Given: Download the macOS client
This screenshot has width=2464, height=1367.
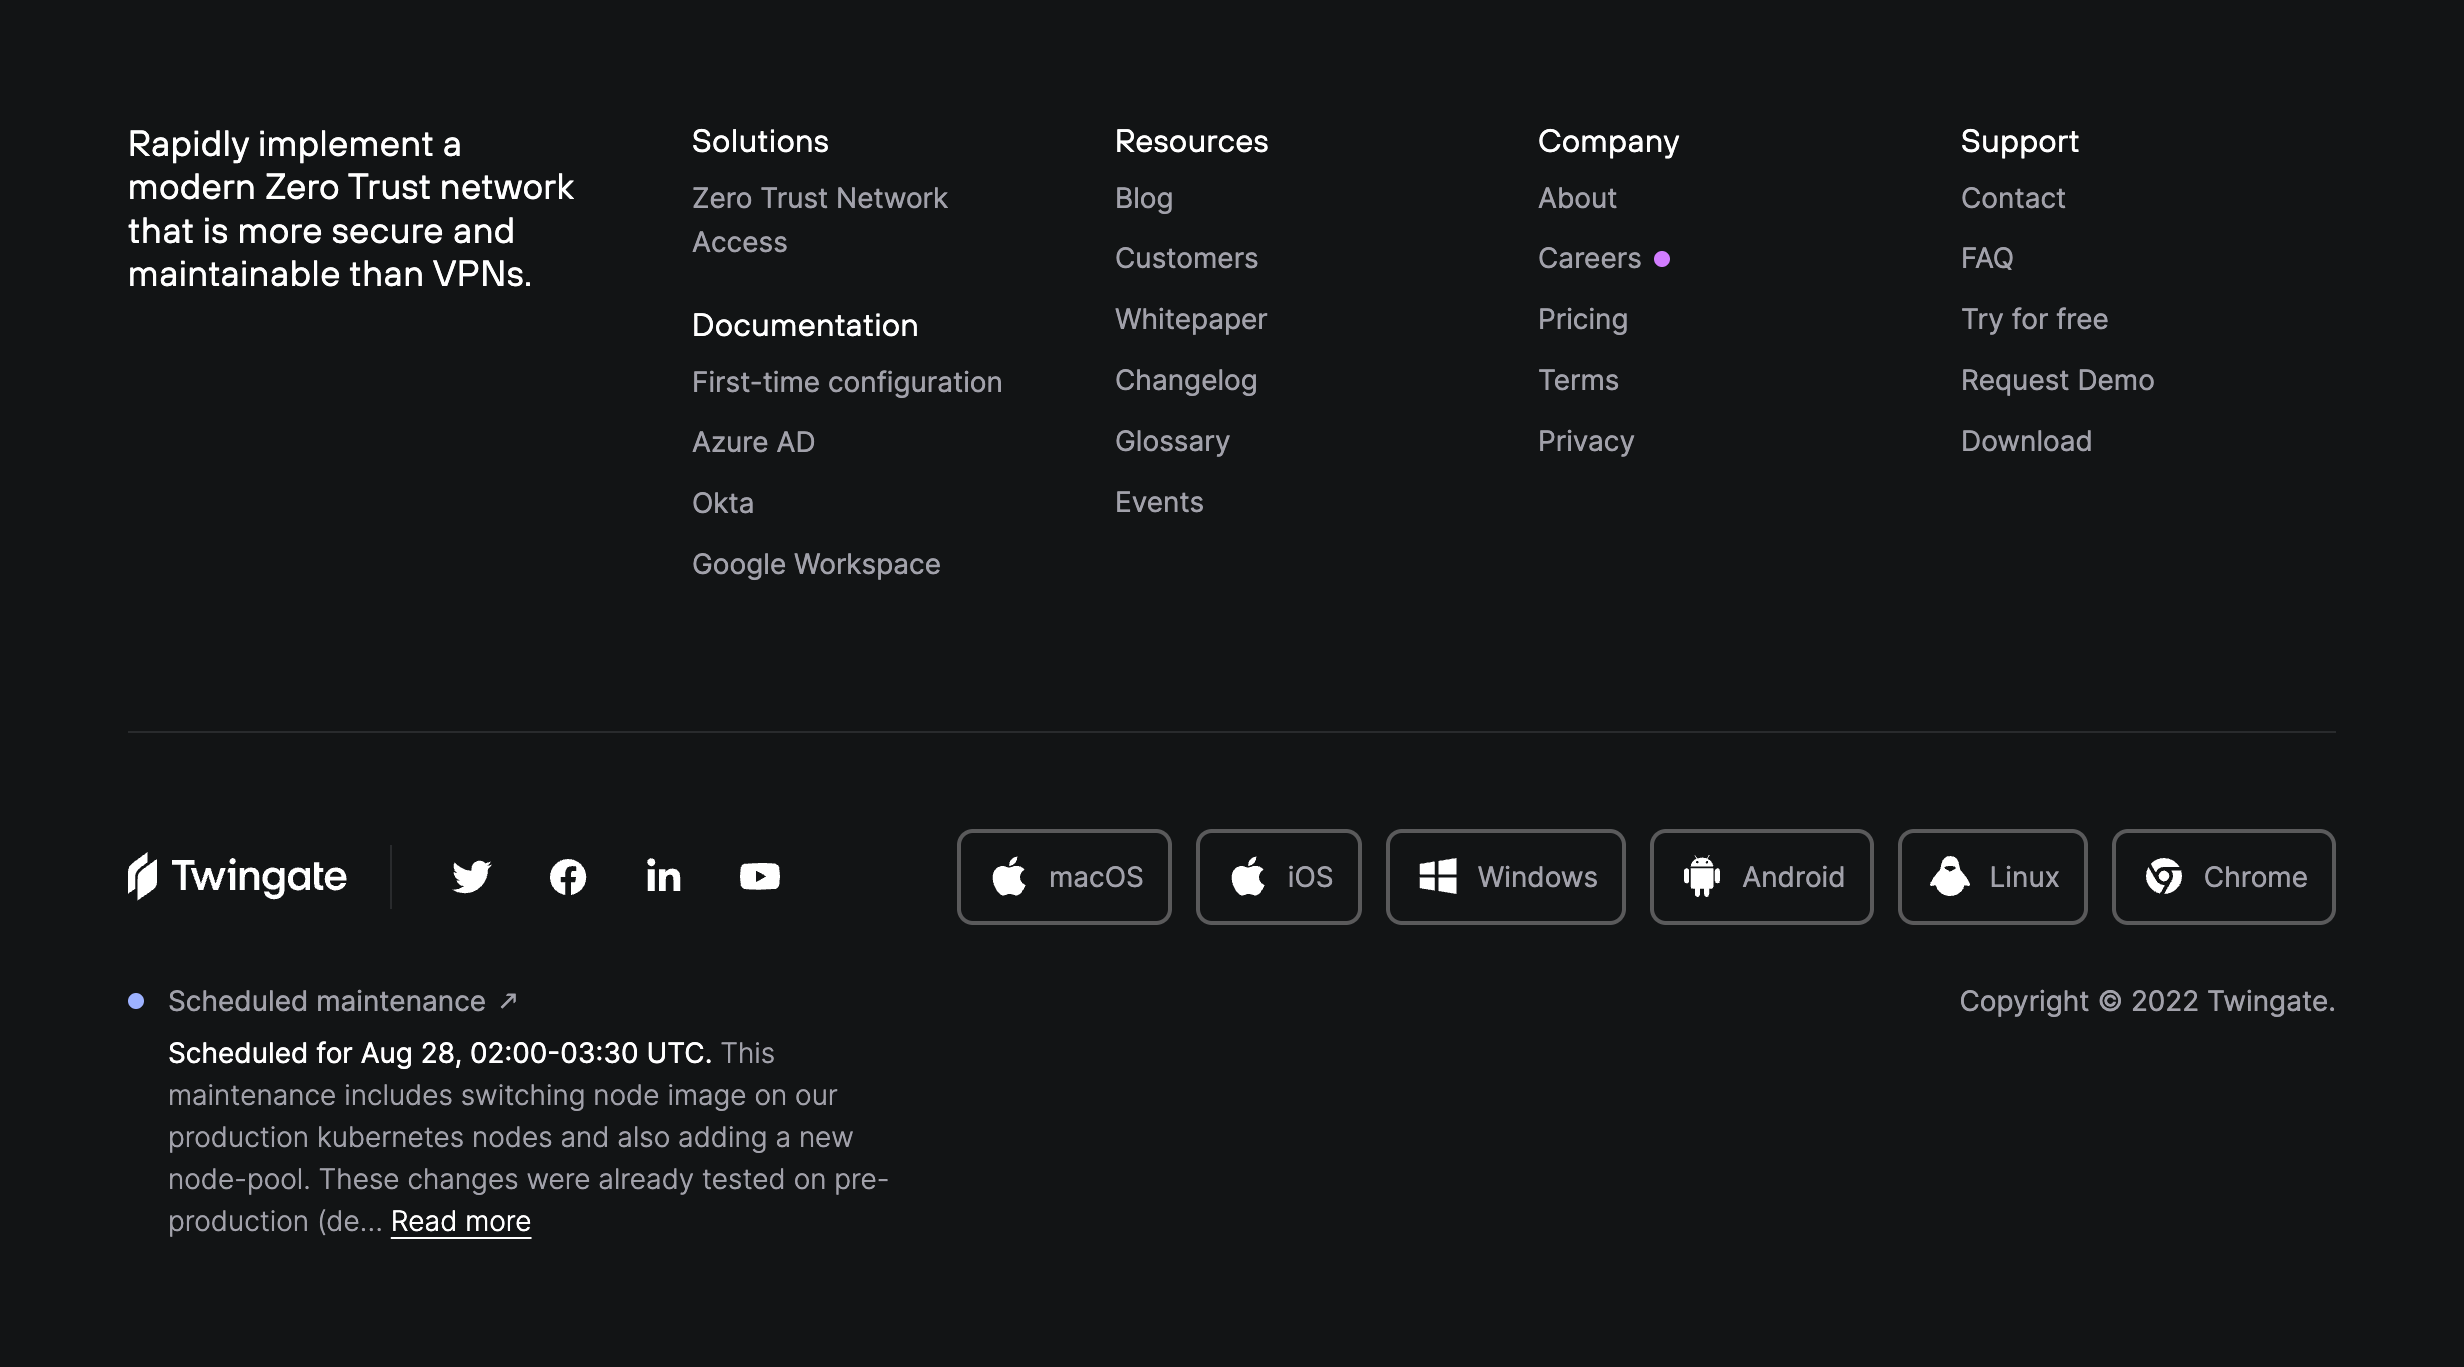Looking at the screenshot, I should tap(1063, 876).
